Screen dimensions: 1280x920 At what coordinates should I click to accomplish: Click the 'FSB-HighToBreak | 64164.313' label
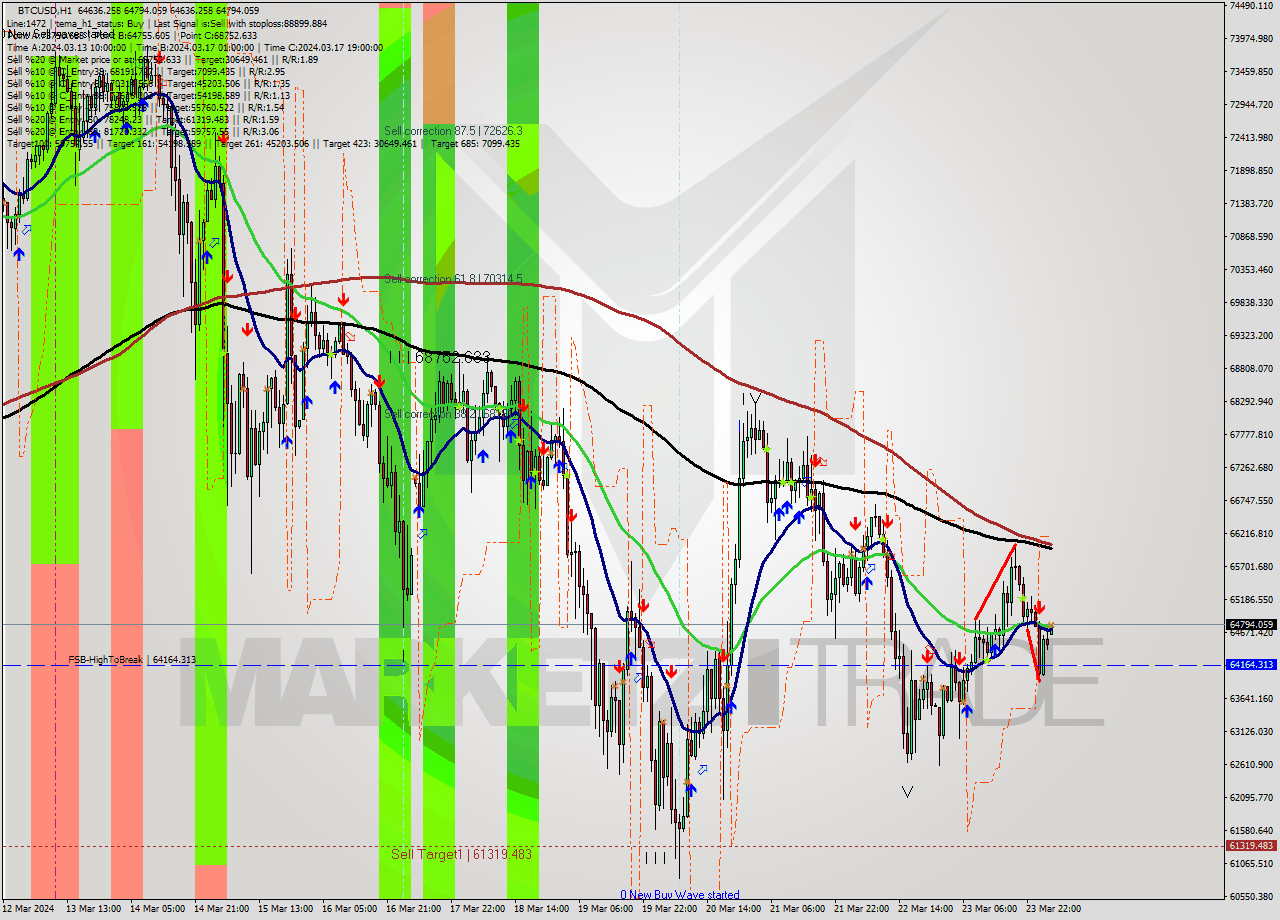(131, 660)
